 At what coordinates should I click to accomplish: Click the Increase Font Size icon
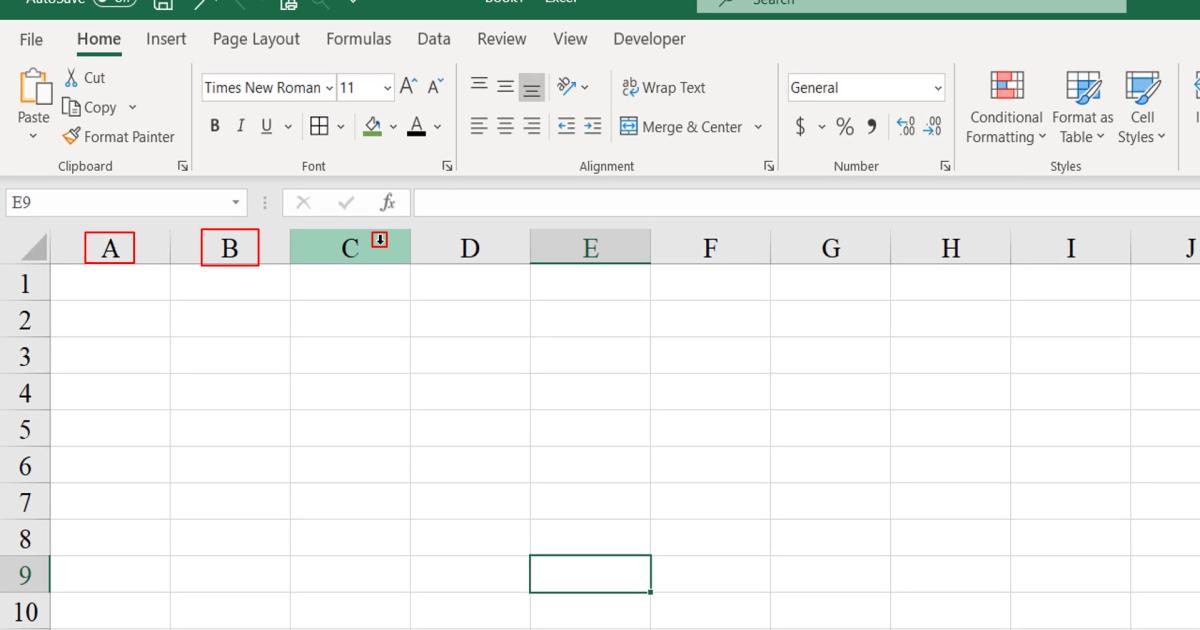[406, 86]
